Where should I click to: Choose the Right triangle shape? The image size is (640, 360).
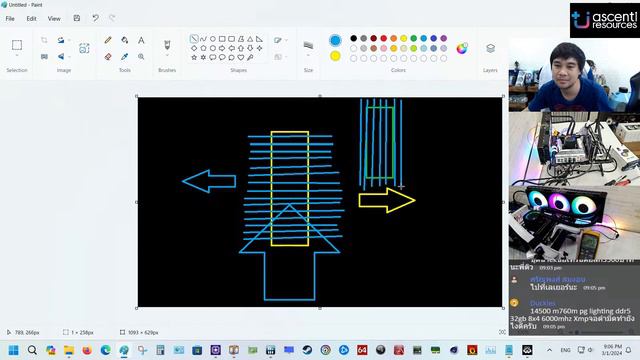[260, 39]
